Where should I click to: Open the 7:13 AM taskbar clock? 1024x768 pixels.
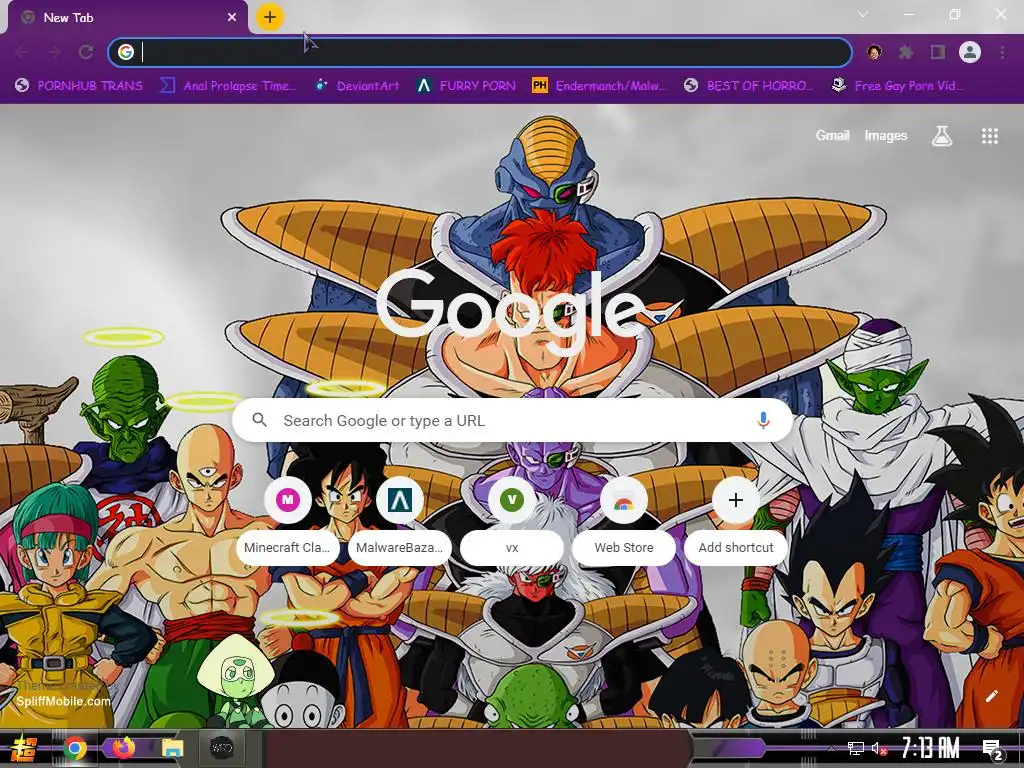point(930,748)
